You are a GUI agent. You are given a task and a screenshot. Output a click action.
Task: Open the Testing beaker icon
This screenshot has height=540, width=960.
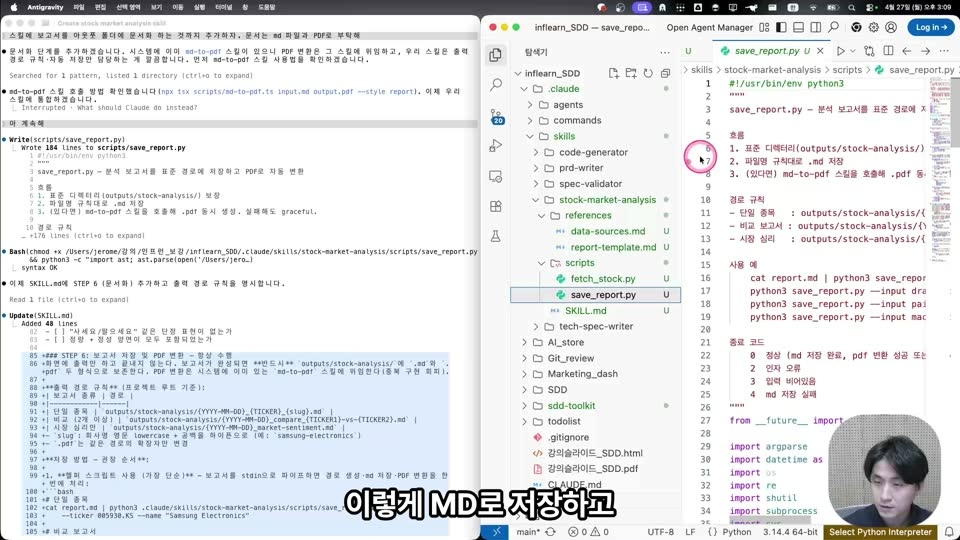[x=495, y=236]
